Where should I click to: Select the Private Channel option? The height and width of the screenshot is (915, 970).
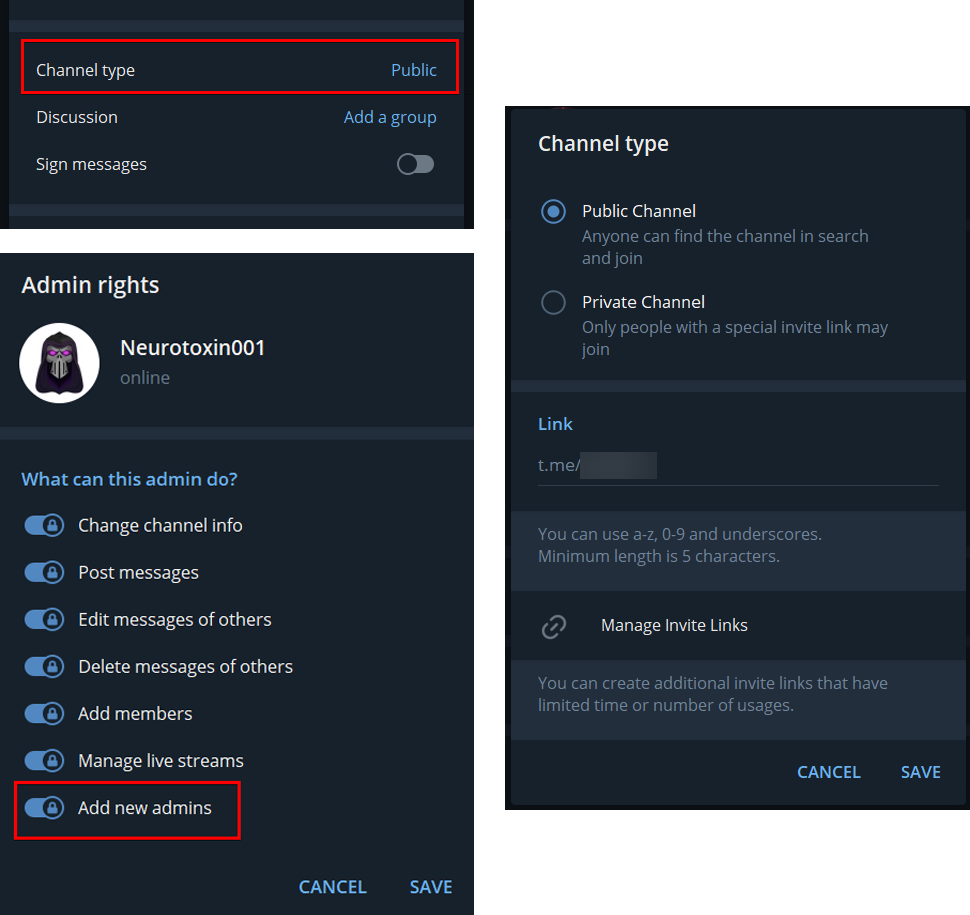553,302
